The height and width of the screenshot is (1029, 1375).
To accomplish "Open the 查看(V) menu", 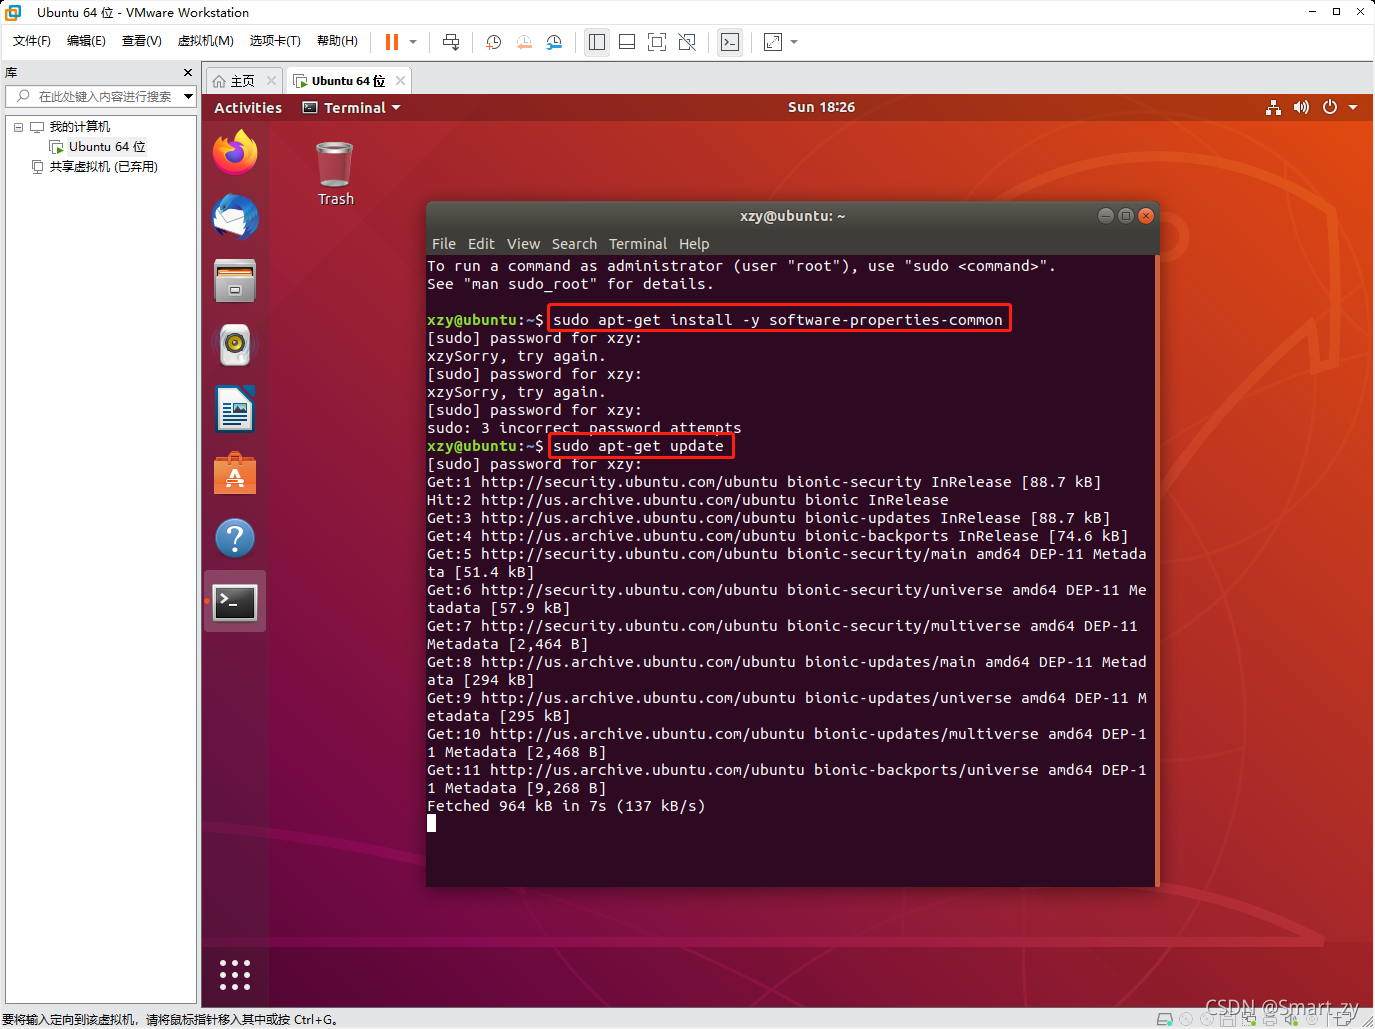I will (142, 41).
